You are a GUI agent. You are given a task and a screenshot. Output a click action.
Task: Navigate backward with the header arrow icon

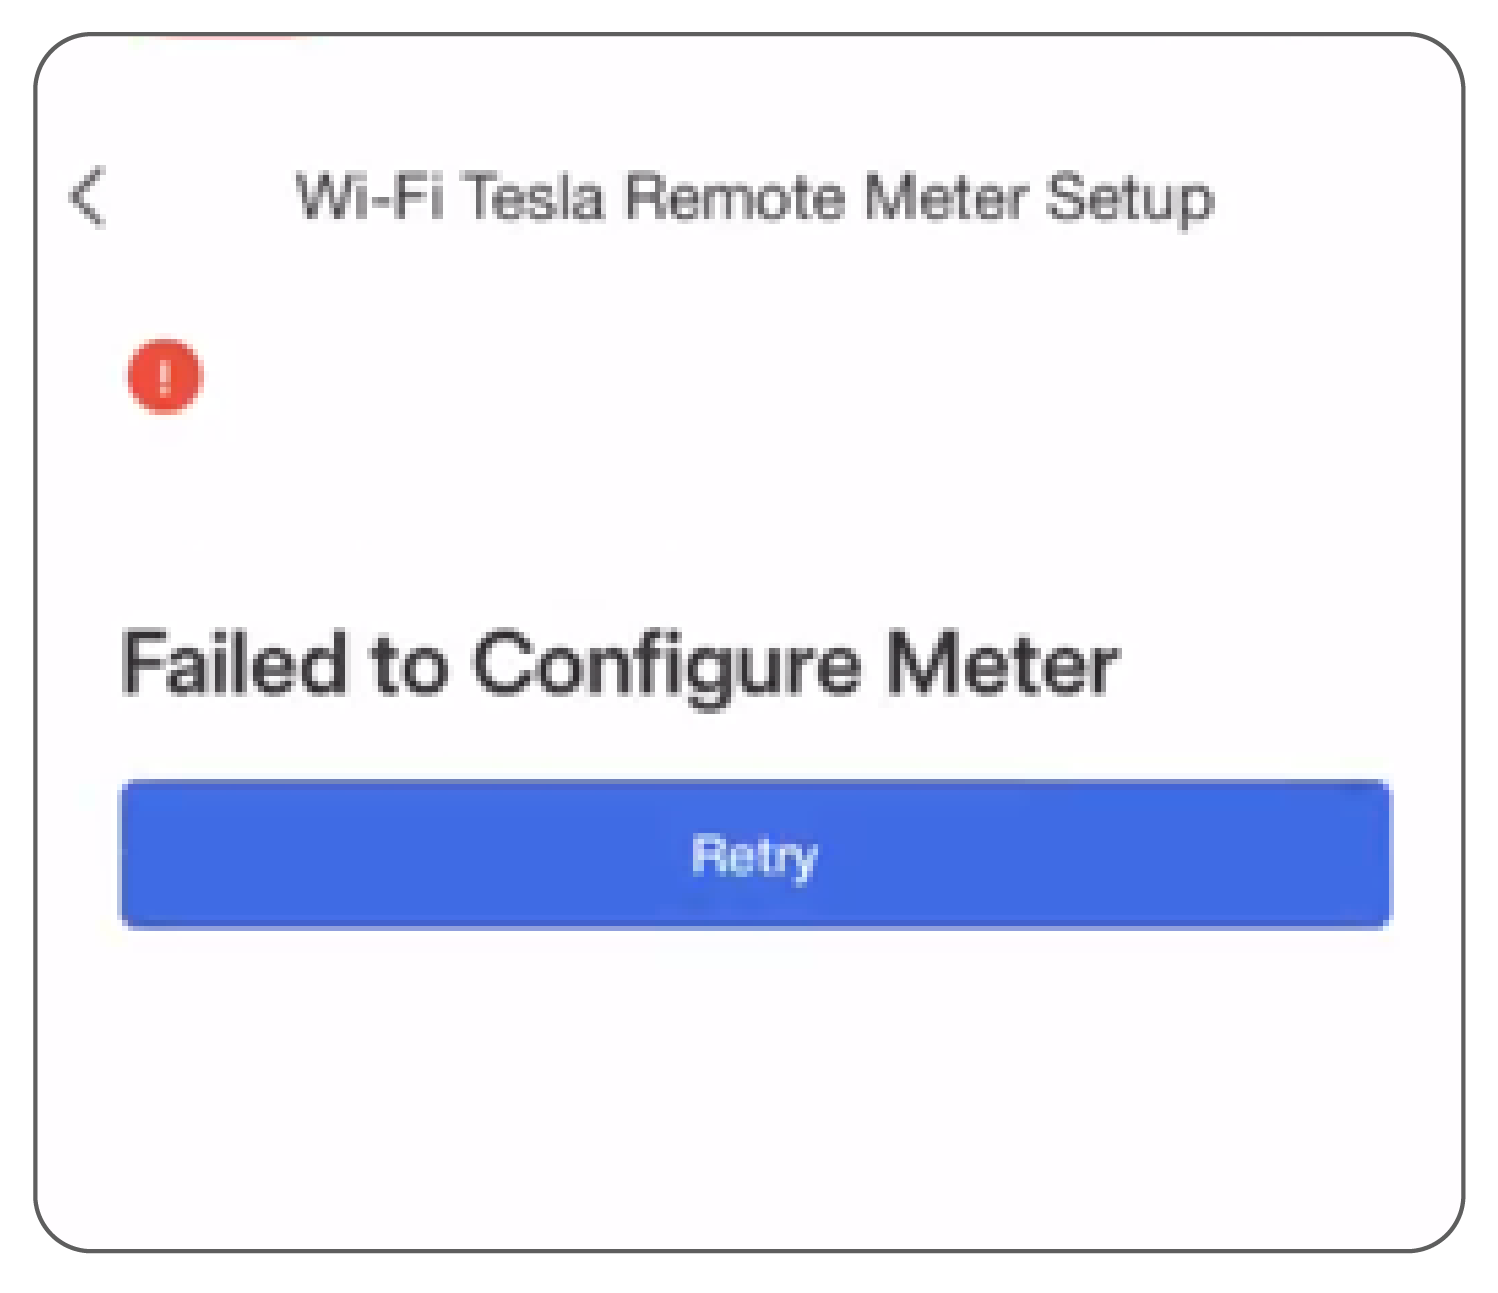coord(87,197)
